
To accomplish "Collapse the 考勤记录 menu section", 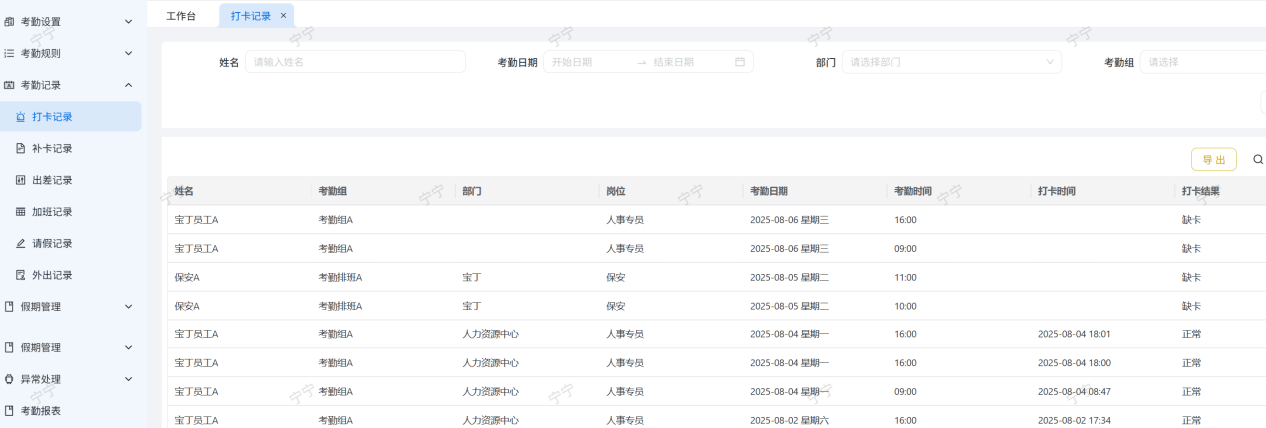I will (x=128, y=85).
